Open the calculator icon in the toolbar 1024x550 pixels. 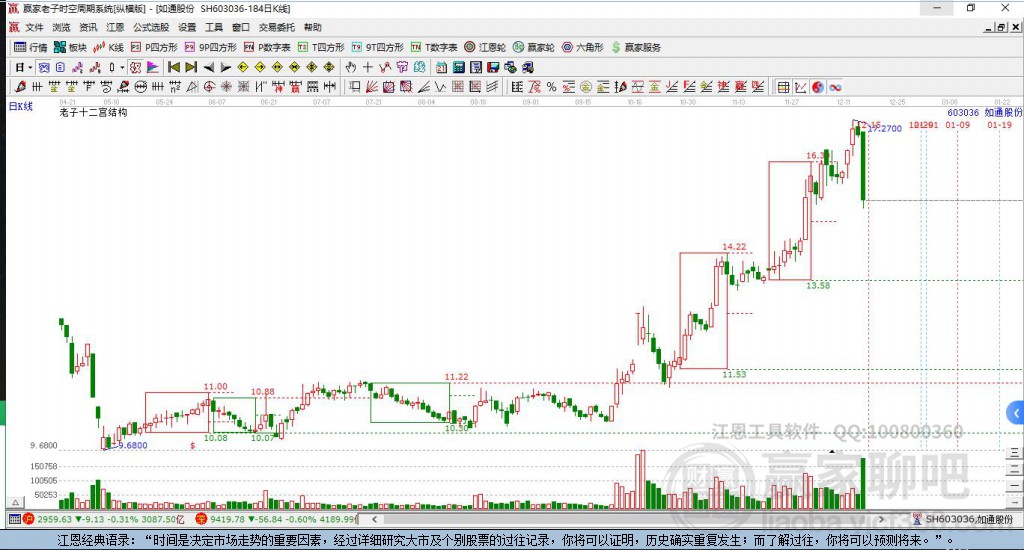(458, 67)
